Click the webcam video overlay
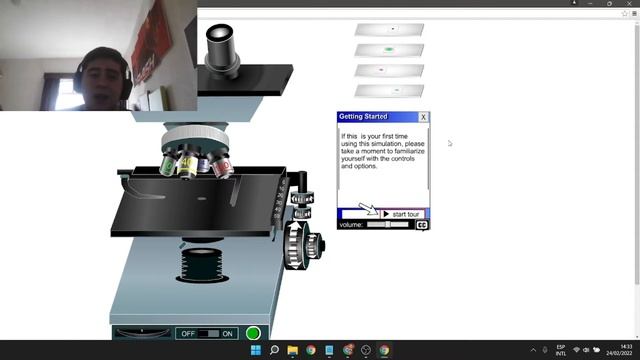The height and width of the screenshot is (360, 640). point(98,55)
